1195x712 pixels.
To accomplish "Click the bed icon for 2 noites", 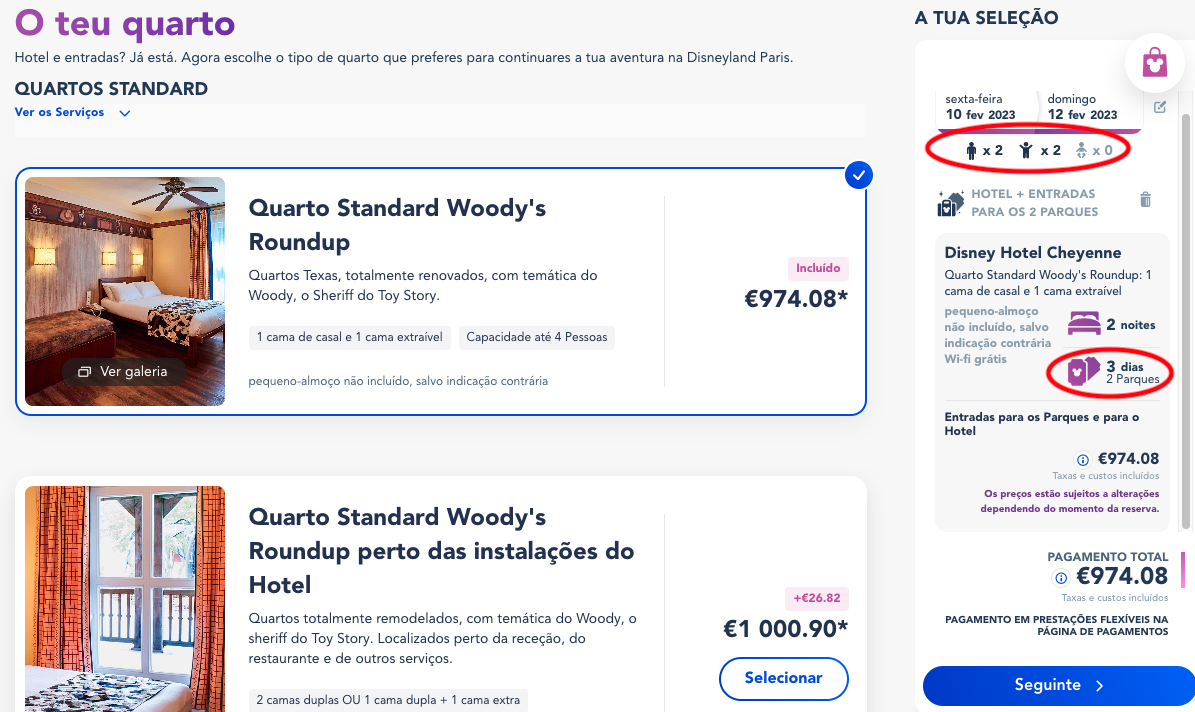I will point(1084,324).
